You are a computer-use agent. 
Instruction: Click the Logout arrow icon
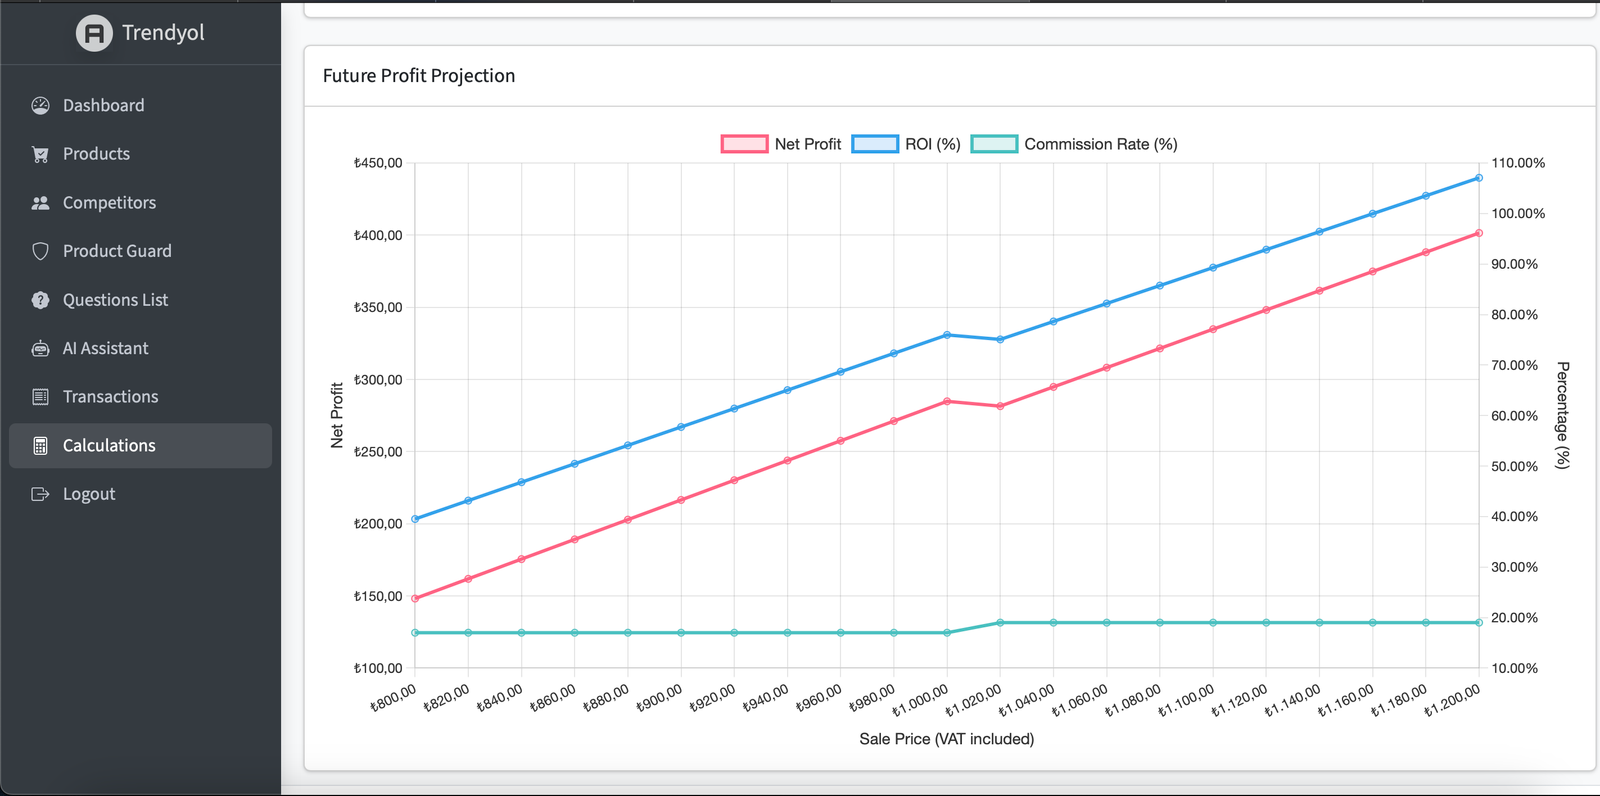click(40, 494)
